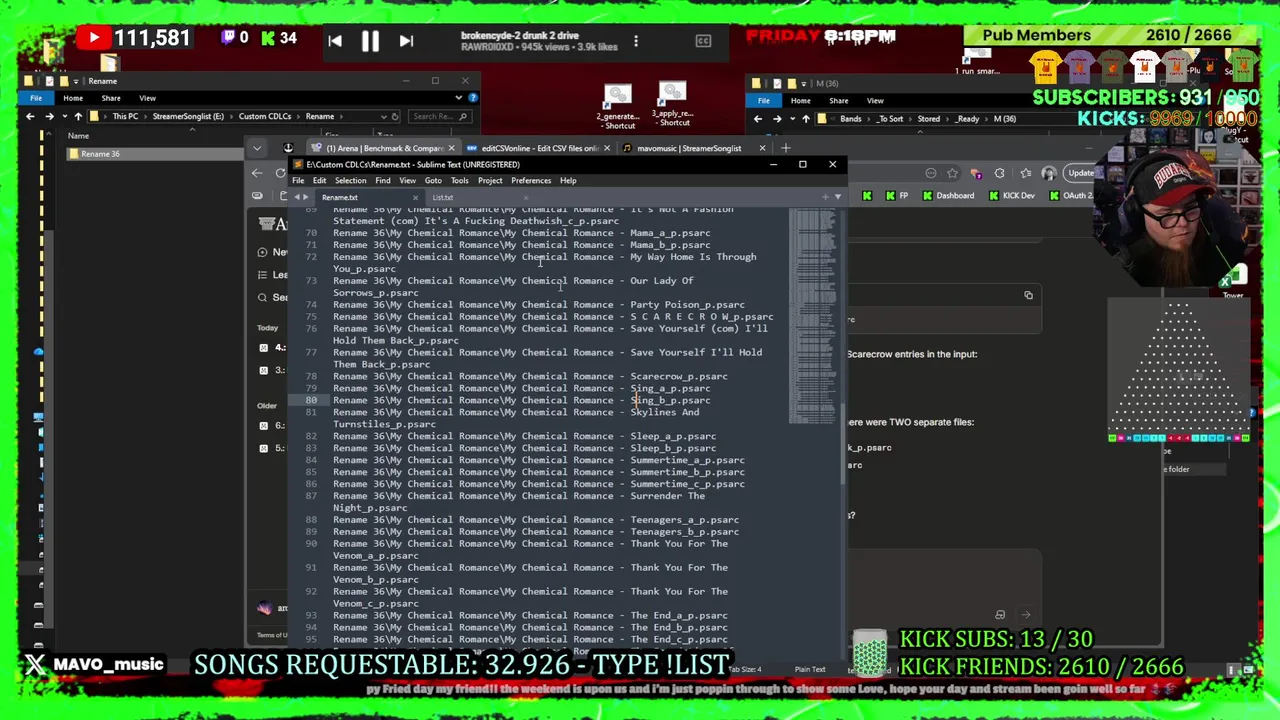Image resolution: width=1280 pixels, height=720 pixels.
Task: Refresh the Rename explorer folder
Action: pos(394,116)
